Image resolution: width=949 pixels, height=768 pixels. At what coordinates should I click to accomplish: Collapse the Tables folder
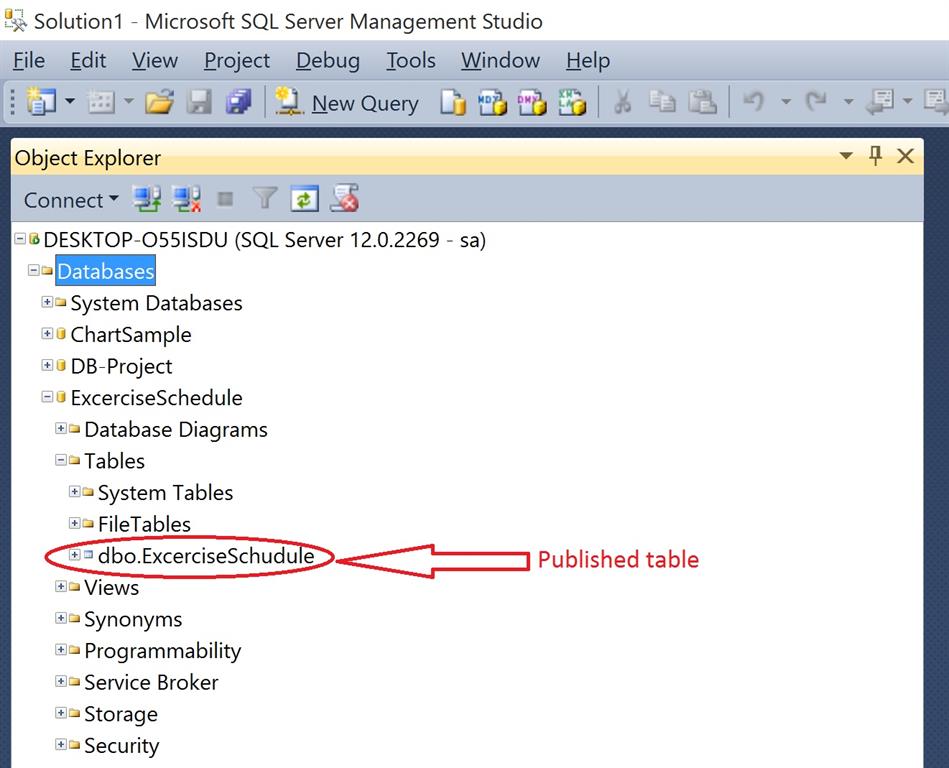coord(61,459)
